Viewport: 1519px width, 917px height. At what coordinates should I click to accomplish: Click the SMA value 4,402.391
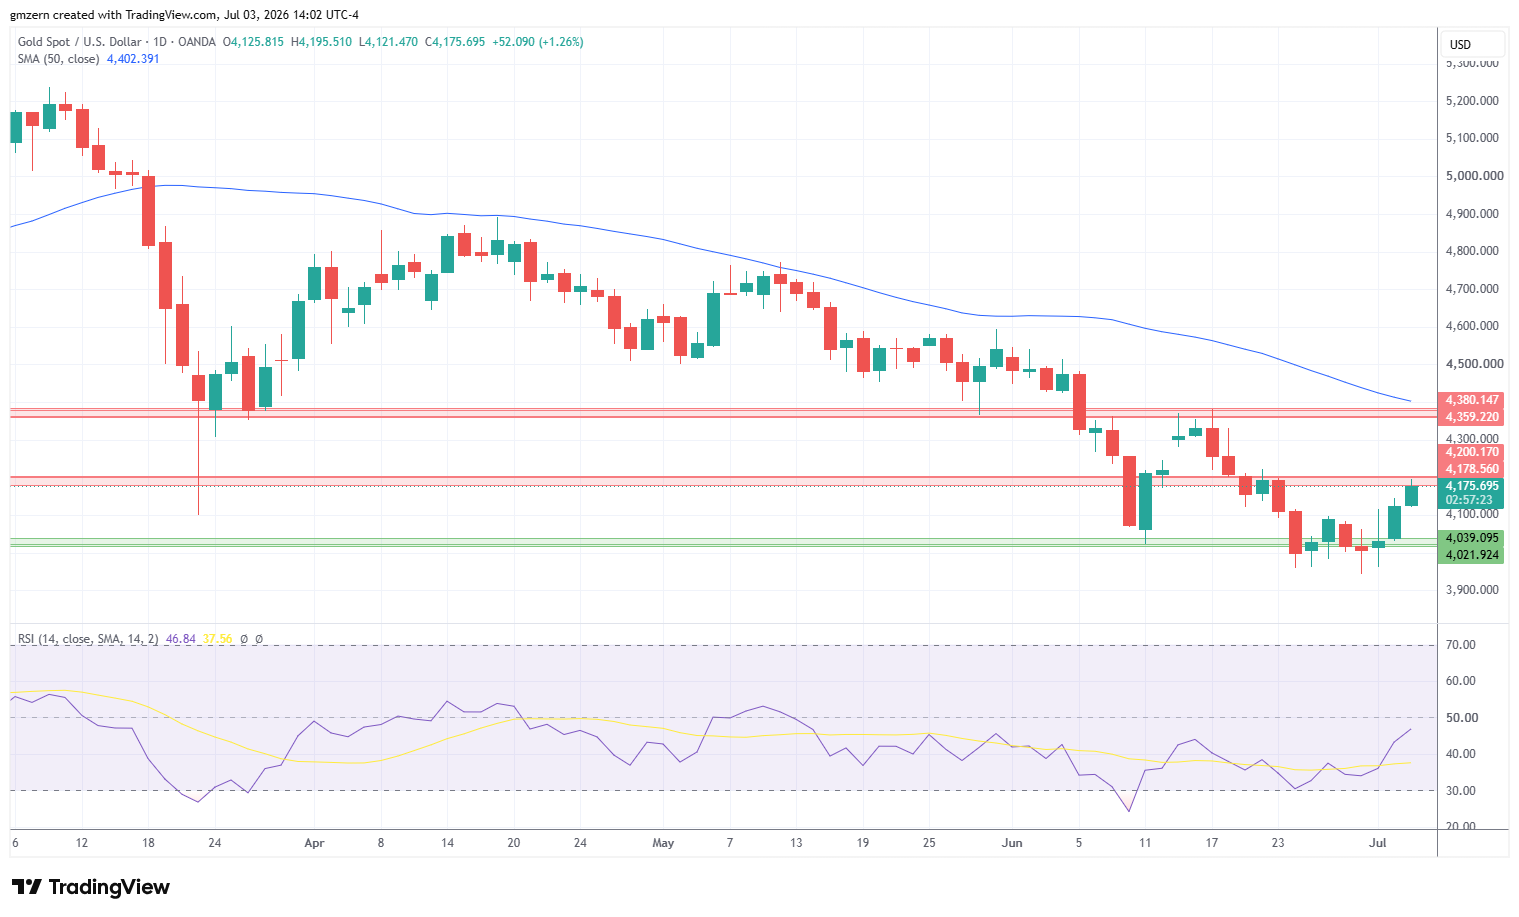133,59
